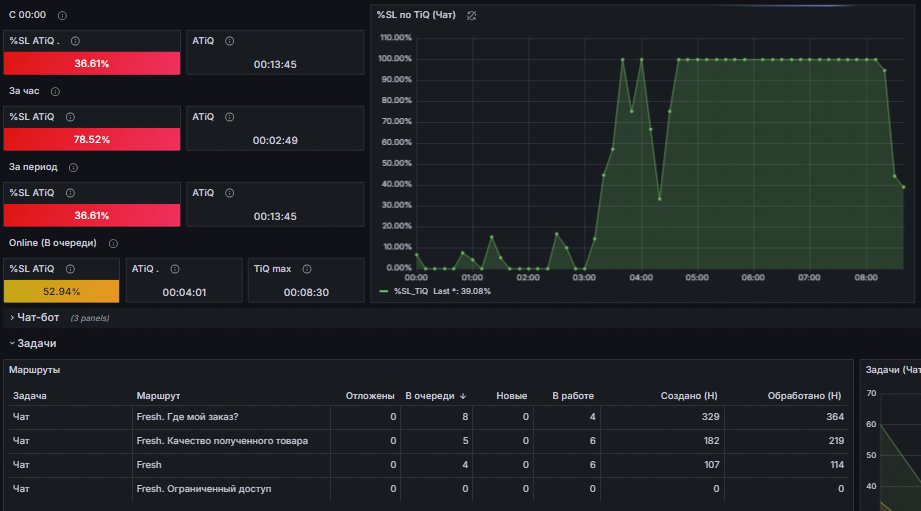921x511 pixels.
Task: Click the icon beside %SL по TiQ (Чат) title
Action: 472,16
